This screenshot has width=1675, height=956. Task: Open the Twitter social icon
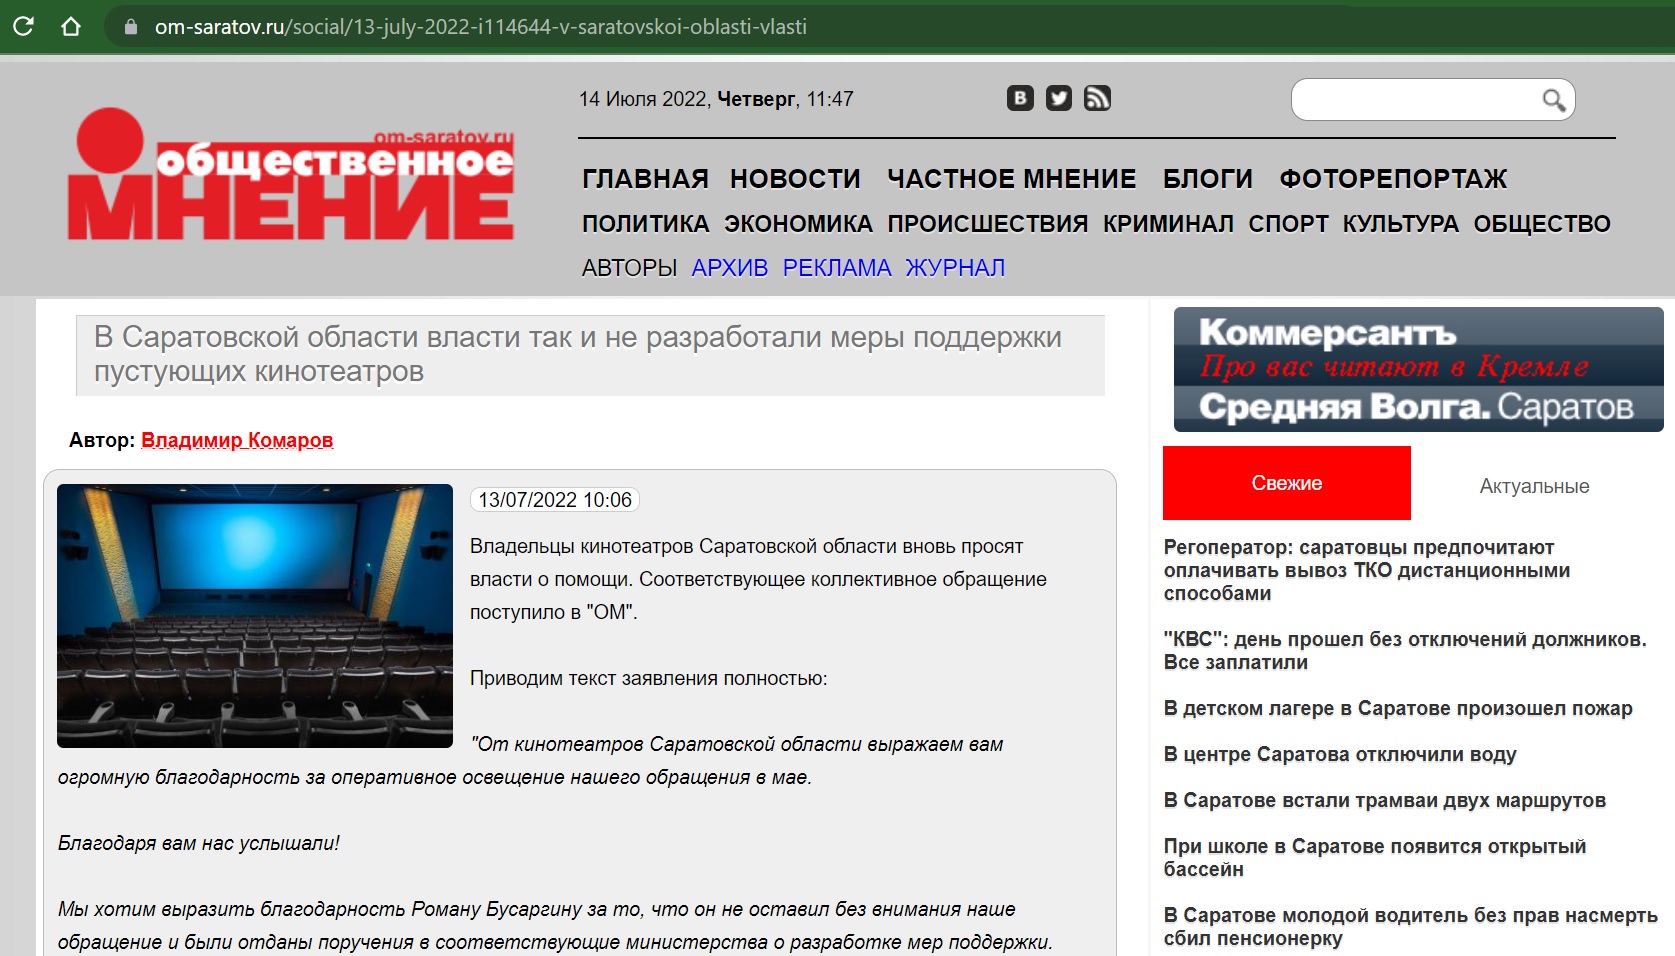click(1058, 98)
